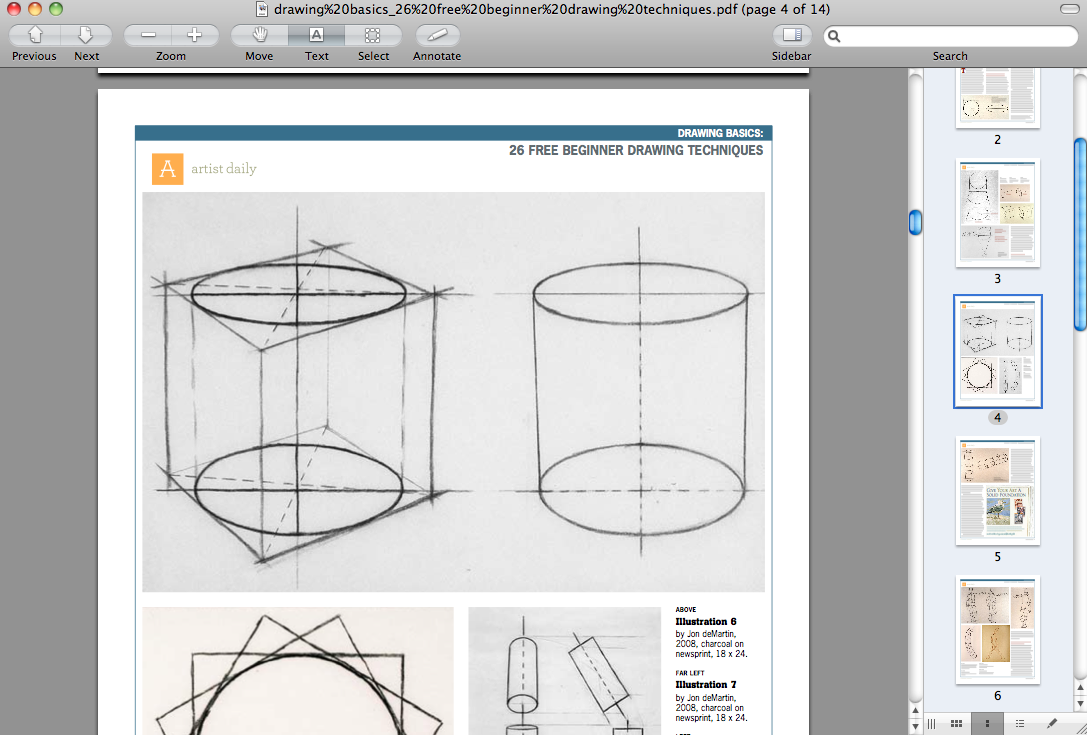Image resolution: width=1087 pixels, height=735 pixels.
Task: Select the highlighted page 4 thumbnail
Action: tap(998, 351)
